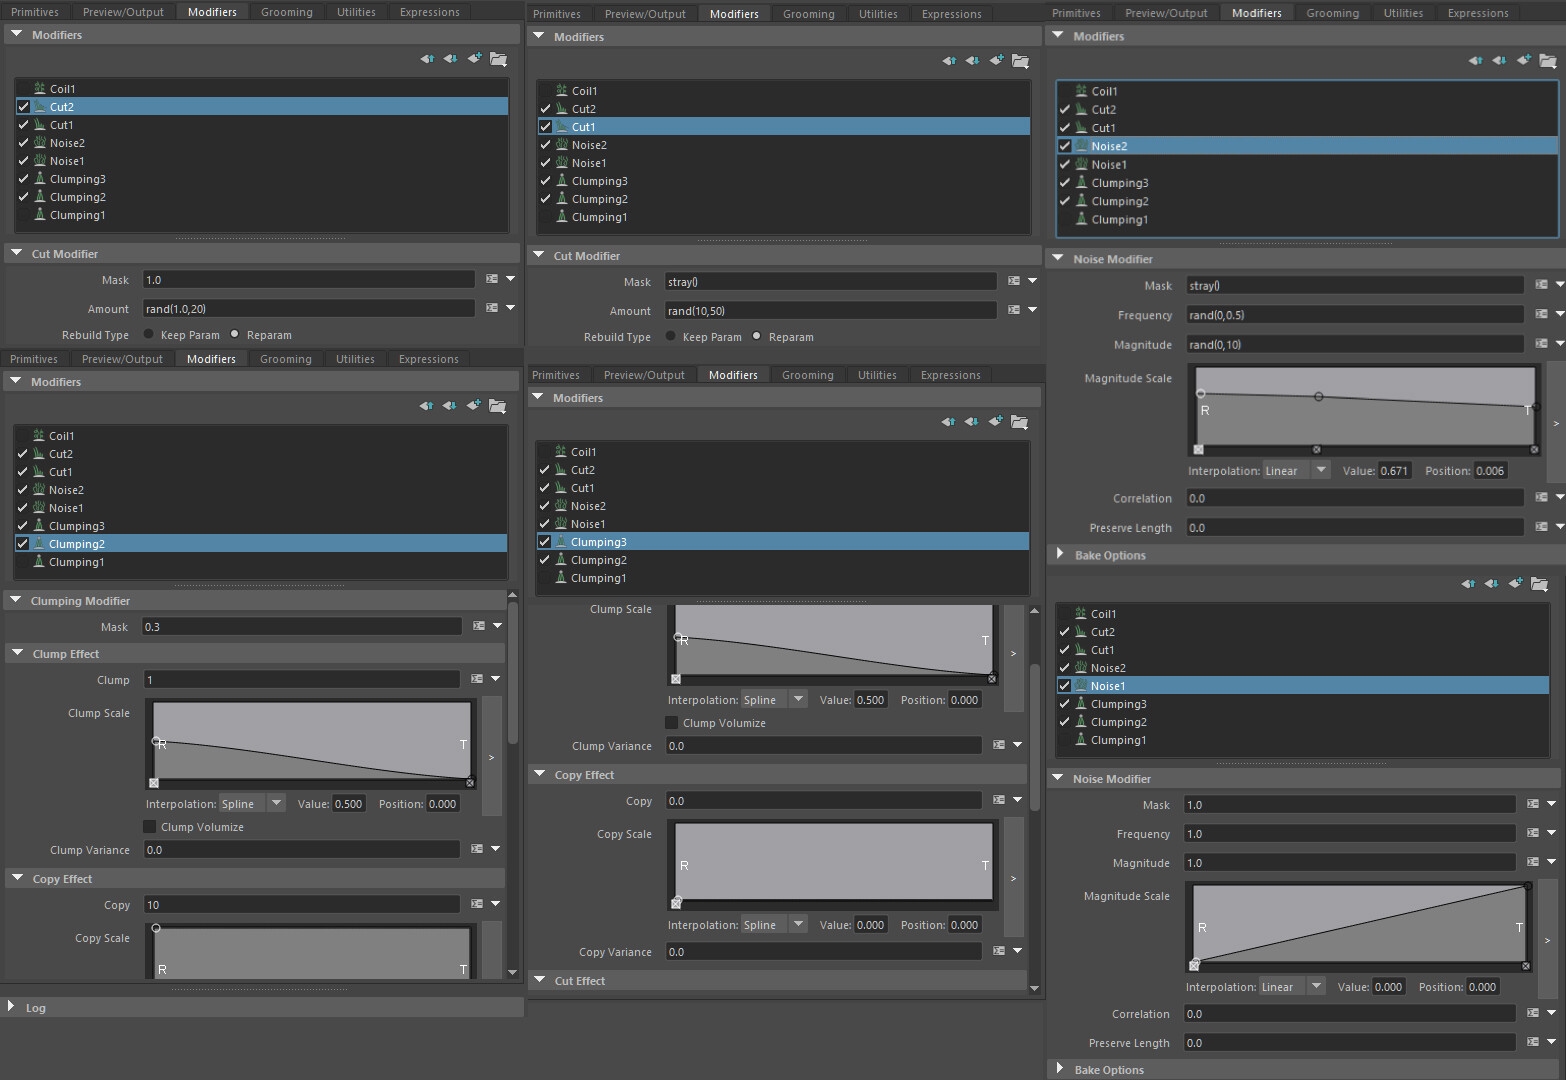Open expression editor icon beside Mask 0.3
This screenshot has width=1566, height=1080.
[479, 626]
